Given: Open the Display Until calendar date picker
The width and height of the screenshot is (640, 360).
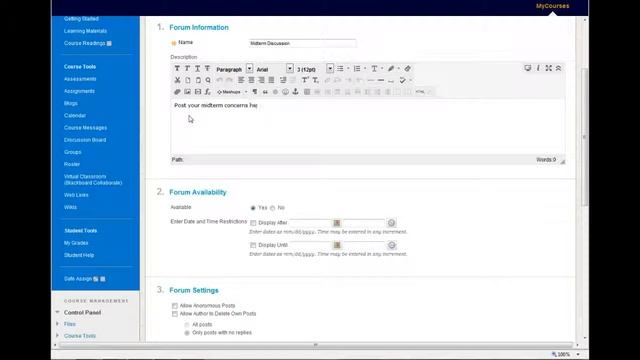Looking at the screenshot, I should click(x=337, y=245).
